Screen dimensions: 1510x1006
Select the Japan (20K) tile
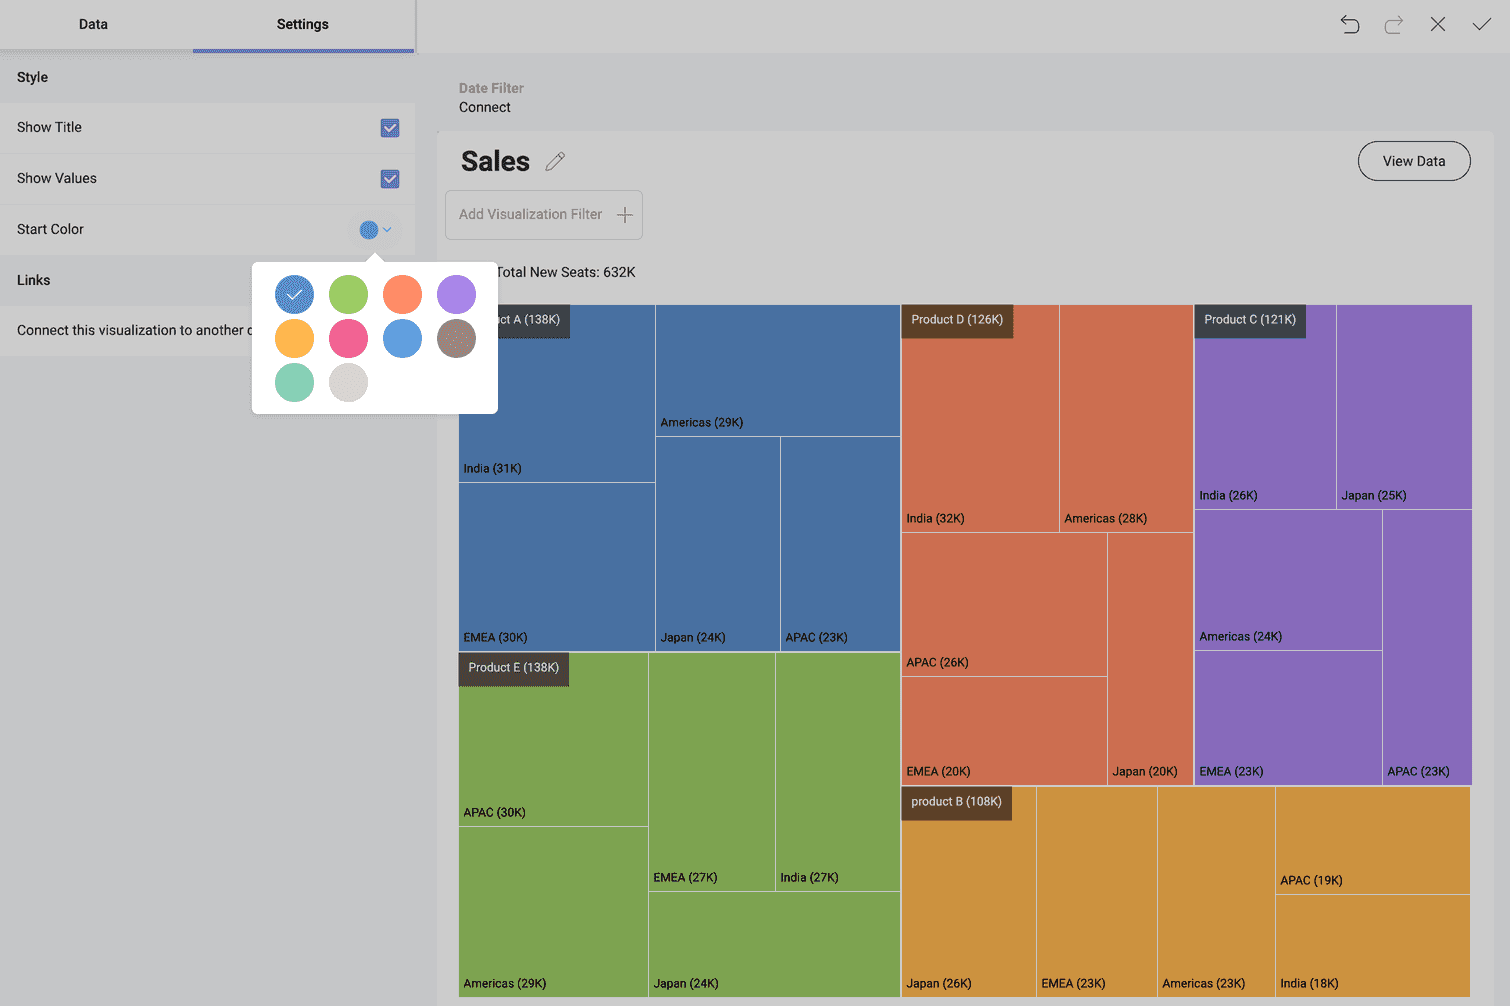(x=1150, y=659)
